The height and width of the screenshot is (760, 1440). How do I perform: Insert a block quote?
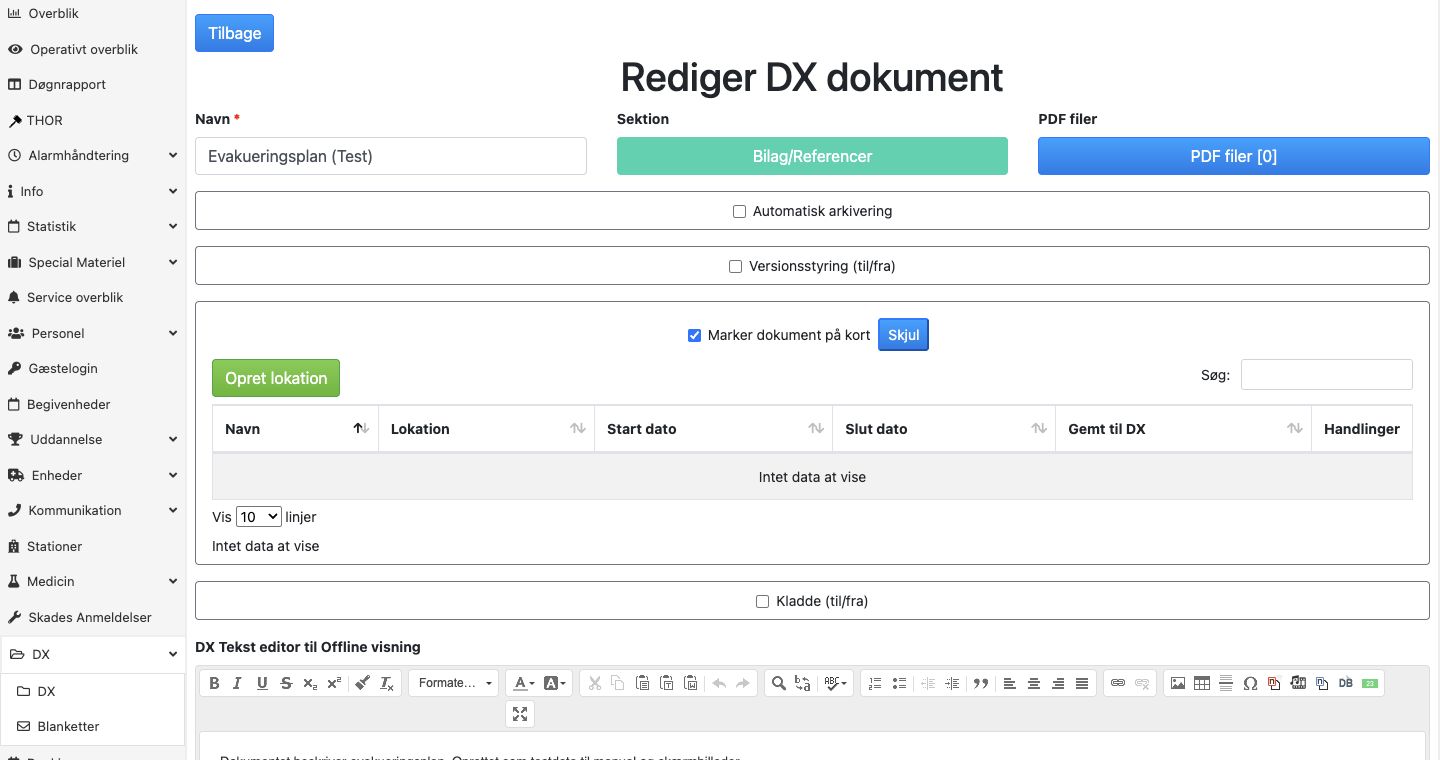(981, 683)
